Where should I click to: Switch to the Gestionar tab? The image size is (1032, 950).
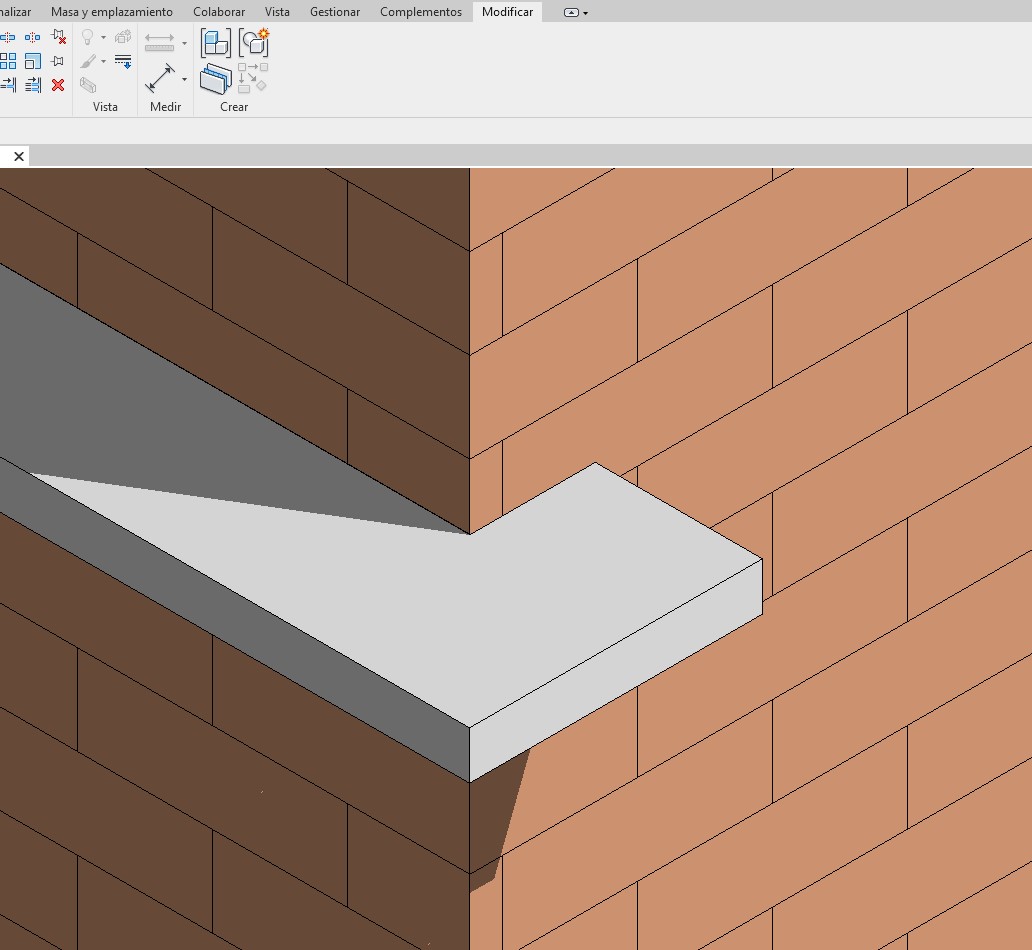pyautogui.click(x=334, y=12)
